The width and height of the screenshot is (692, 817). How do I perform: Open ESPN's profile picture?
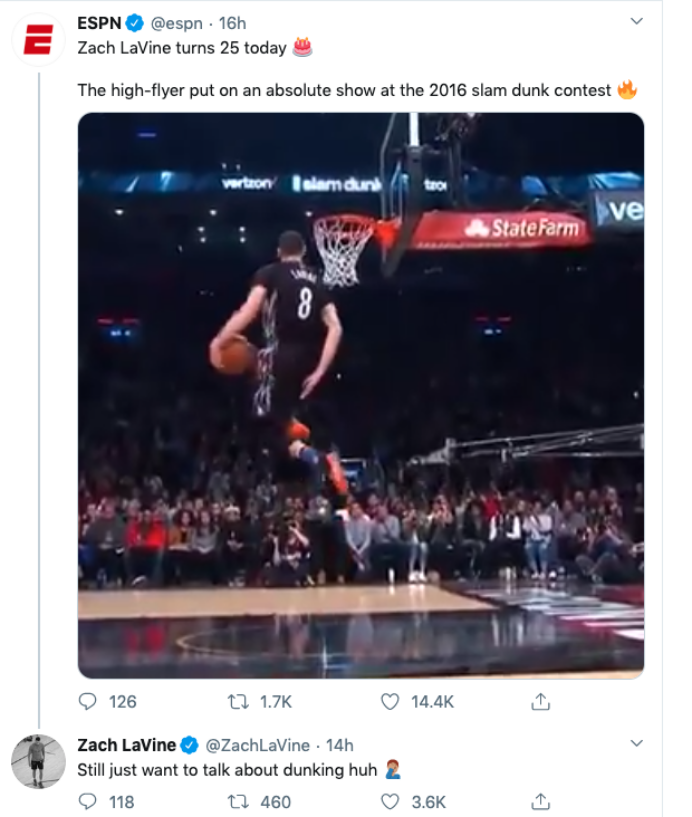(x=39, y=40)
